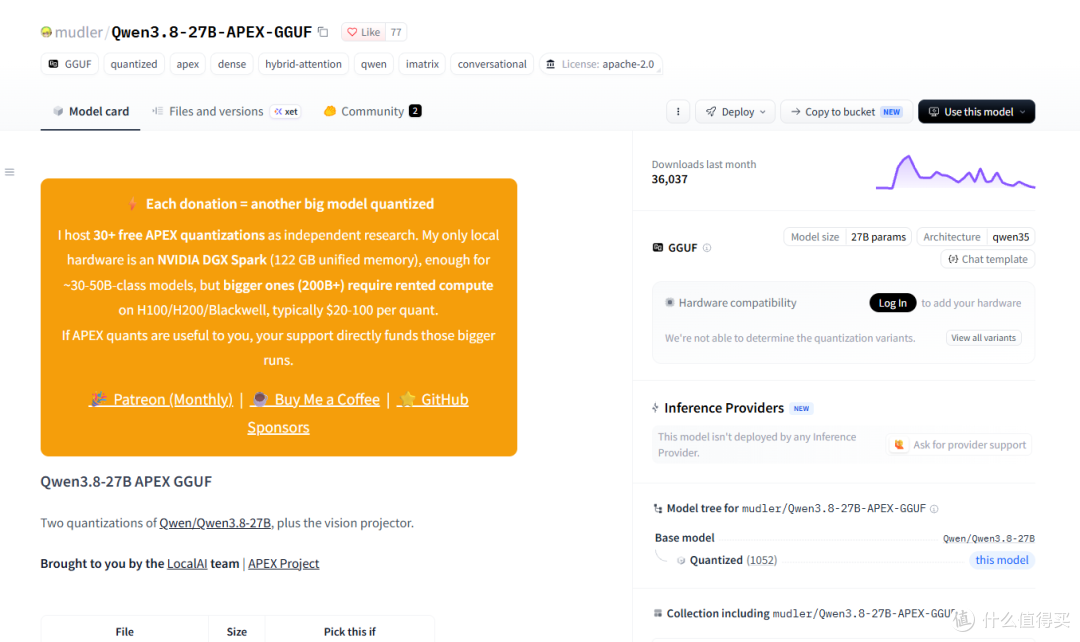Click the GGUF info icon
The image size is (1080, 642).
pos(707,248)
